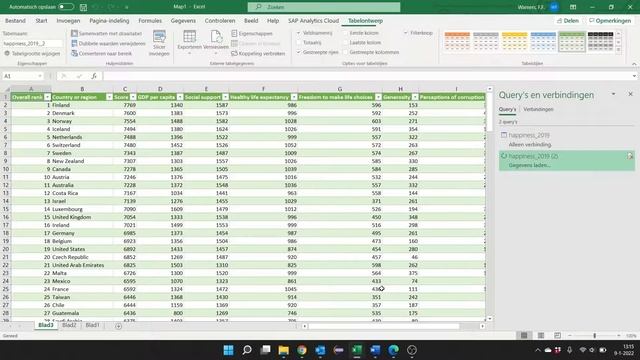Viewport: 640px width, 360px height.
Task: Toggle the Totaalrij checkbox
Action: [x=298, y=42]
